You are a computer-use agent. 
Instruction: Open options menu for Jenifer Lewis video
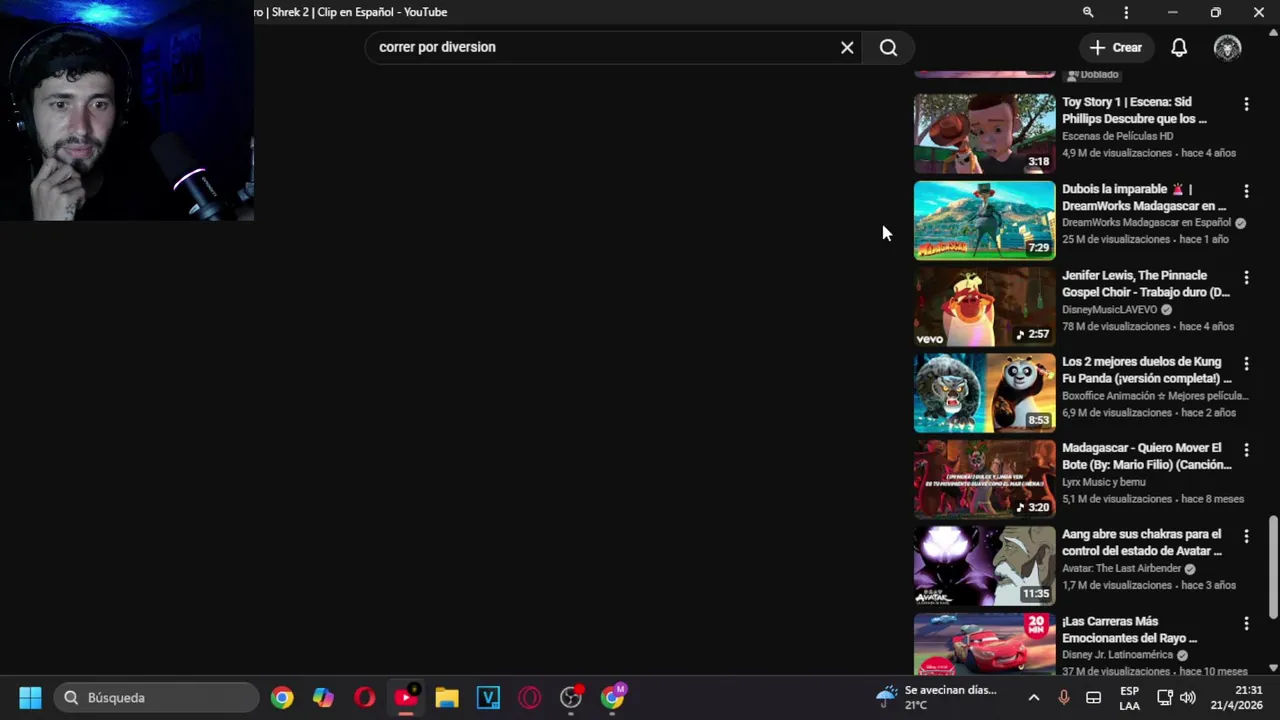coord(1246,277)
